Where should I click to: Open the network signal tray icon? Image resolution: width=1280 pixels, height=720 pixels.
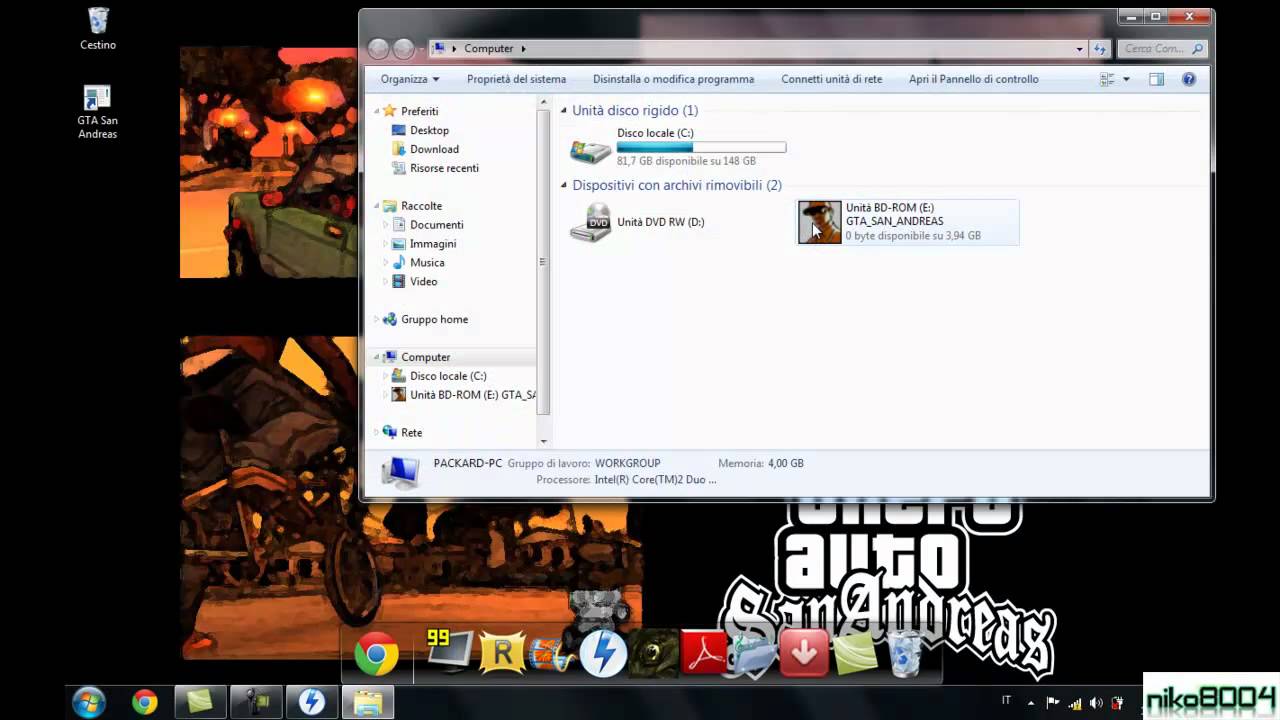(x=1074, y=702)
